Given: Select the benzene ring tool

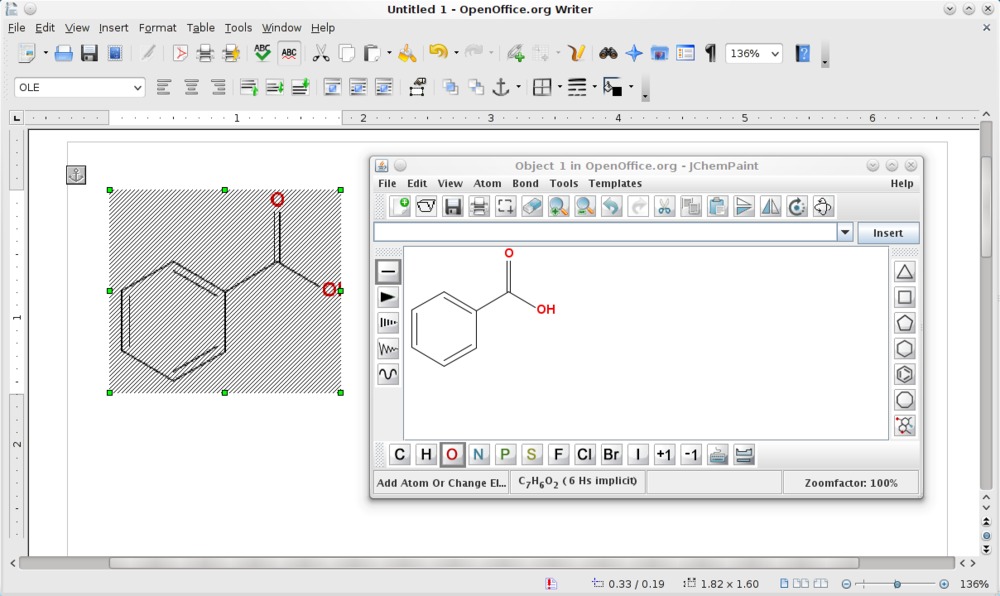Looking at the screenshot, I should coord(904,374).
